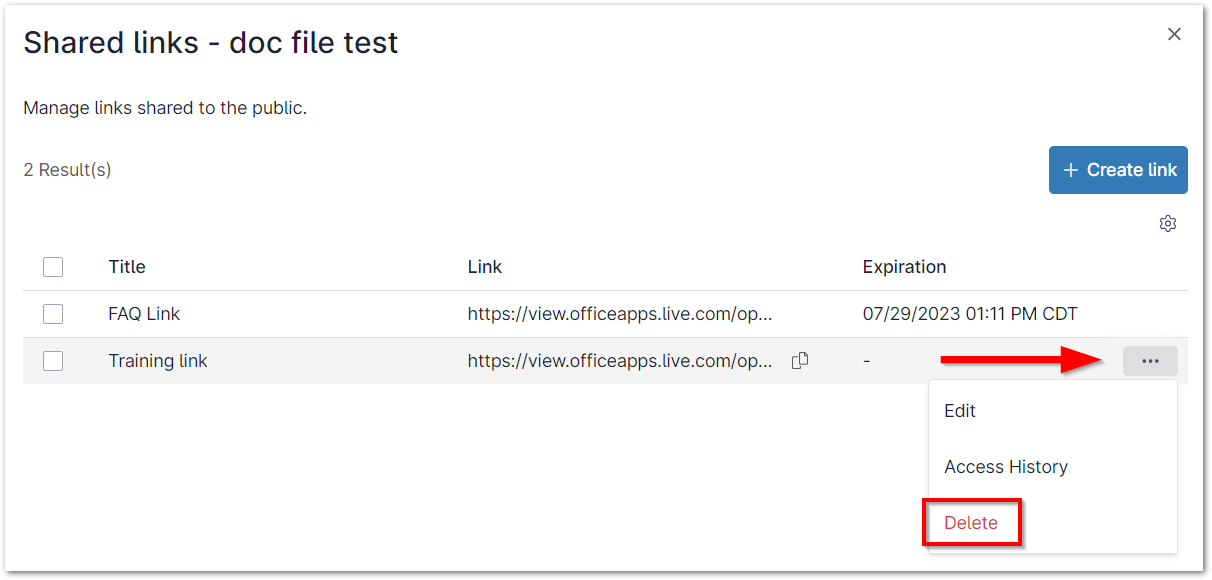The width and height of the screenshot is (1212, 580).
Task: Check the Training link row checkbox
Action: click(x=54, y=360)
